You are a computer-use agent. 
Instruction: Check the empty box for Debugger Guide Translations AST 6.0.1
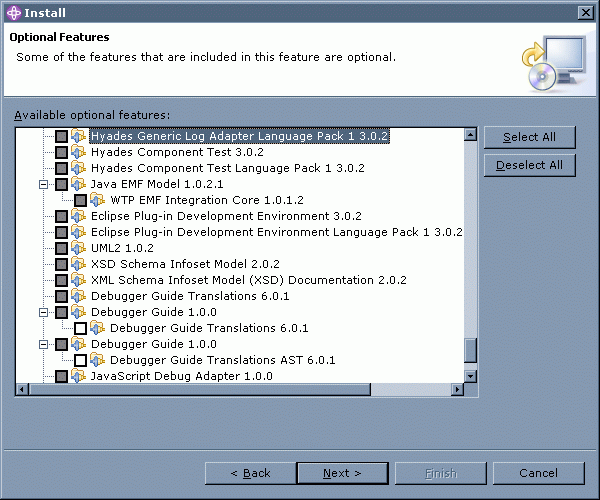(x=80, y=361)
